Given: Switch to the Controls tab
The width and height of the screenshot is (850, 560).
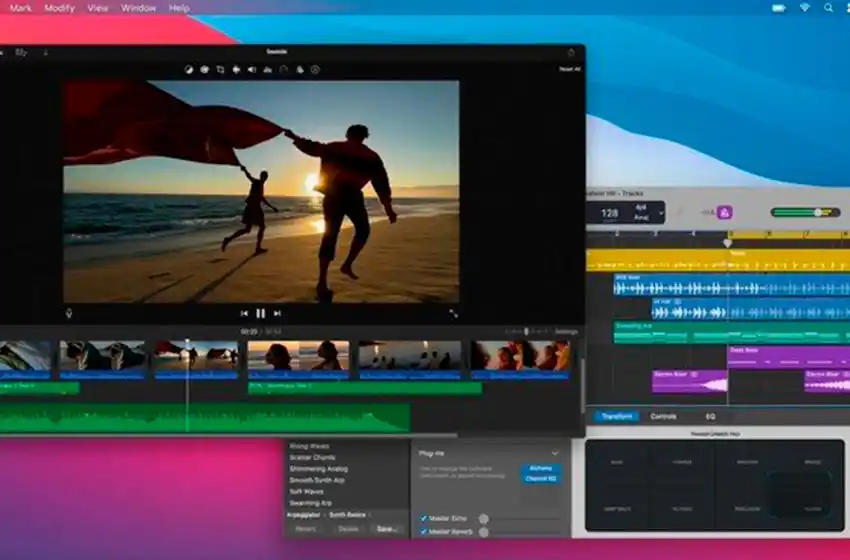Looking at the screenshot, I should pyautogui.click(x=663, y=416).
